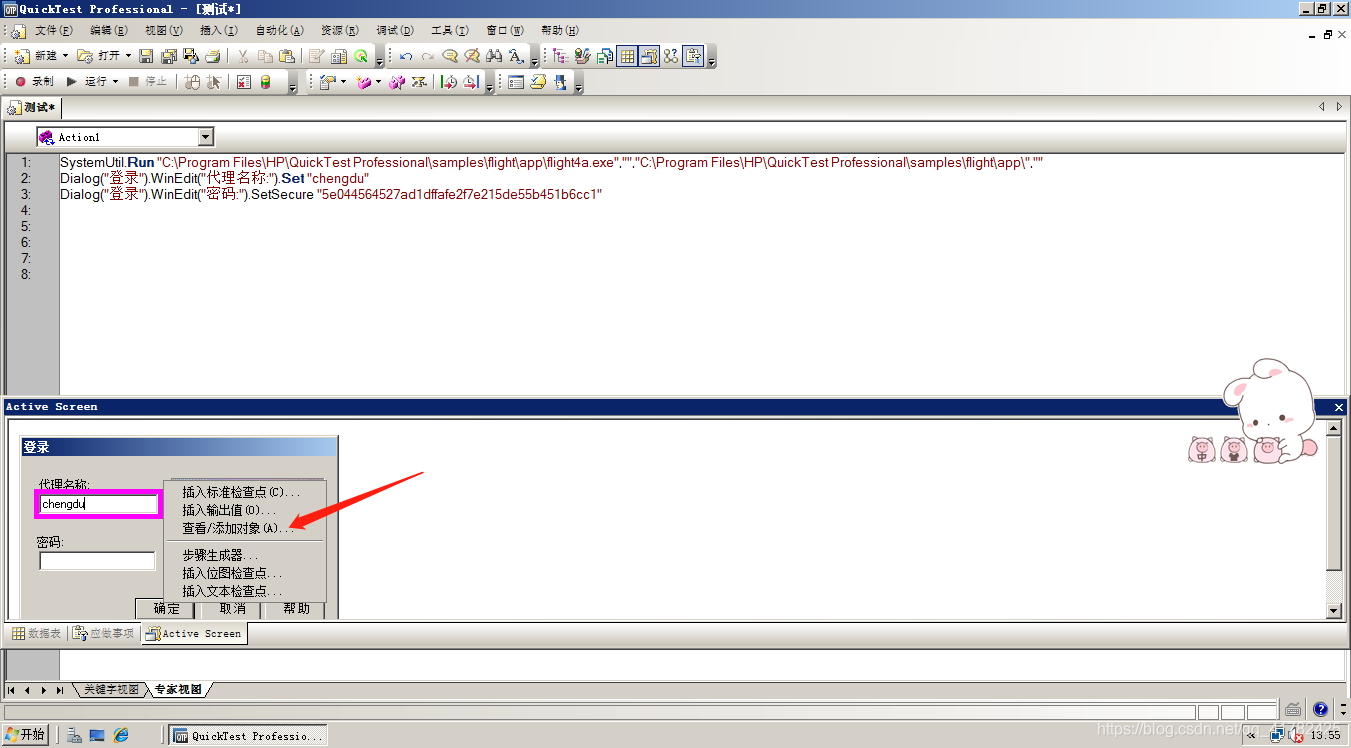Click the Stop button in toolbar
The width and height of the screenshot is (1351, 748).
point(148,82)
